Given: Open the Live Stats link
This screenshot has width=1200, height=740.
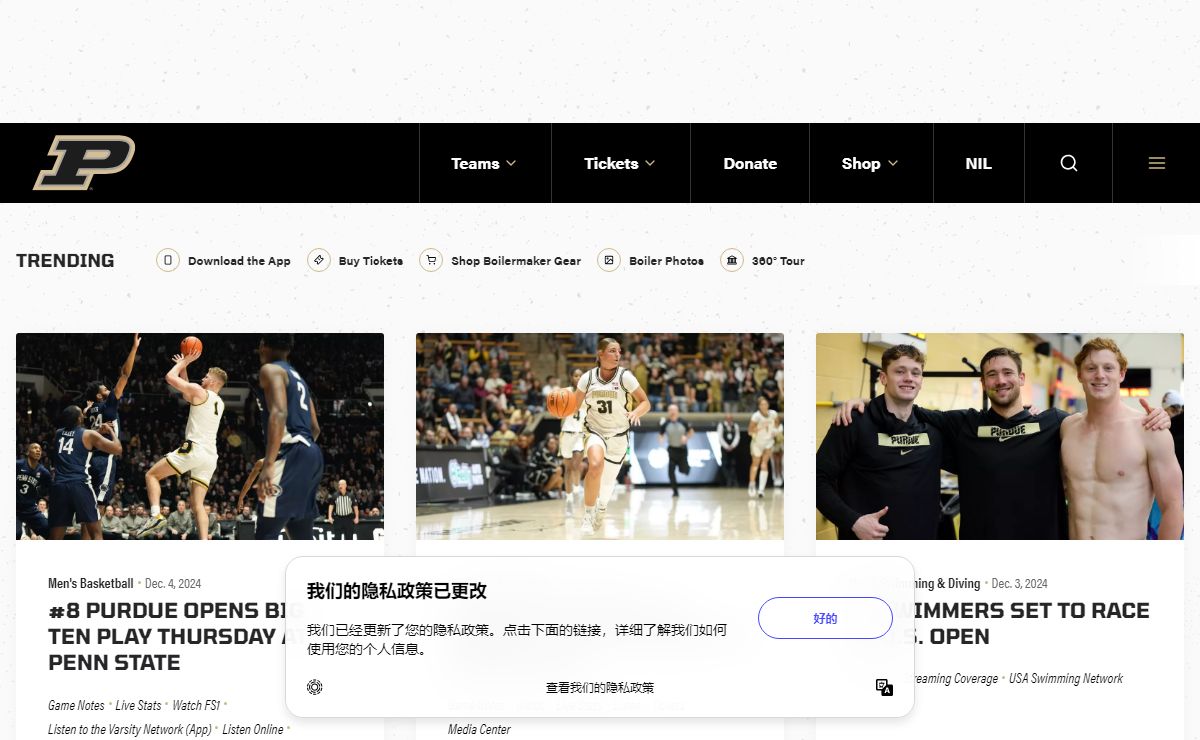Looking at the screenshot, I should (x=138, y=705).
